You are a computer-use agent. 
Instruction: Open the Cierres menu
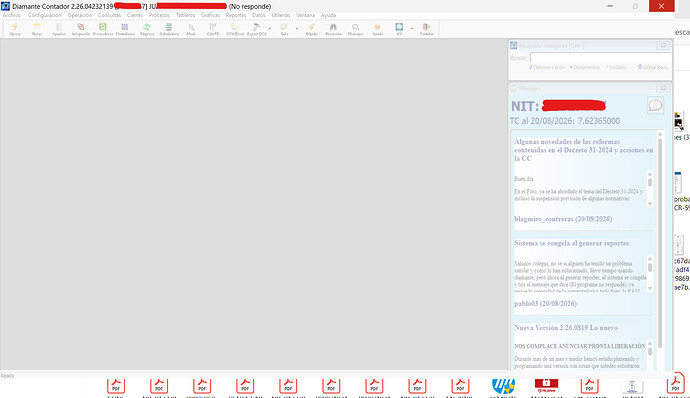pos(135,15)
